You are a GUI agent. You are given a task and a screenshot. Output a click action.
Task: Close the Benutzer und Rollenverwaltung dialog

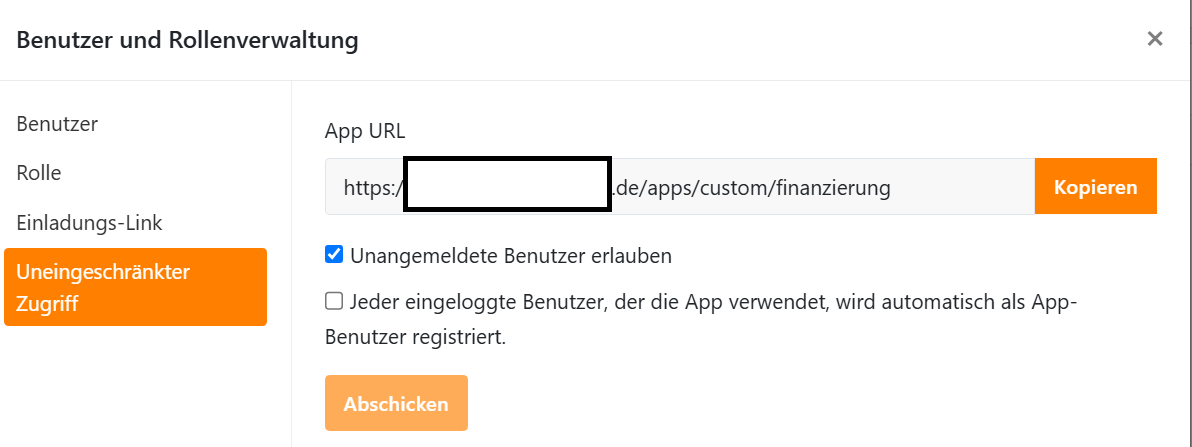pyautogui.click(x=1155, y=39)
